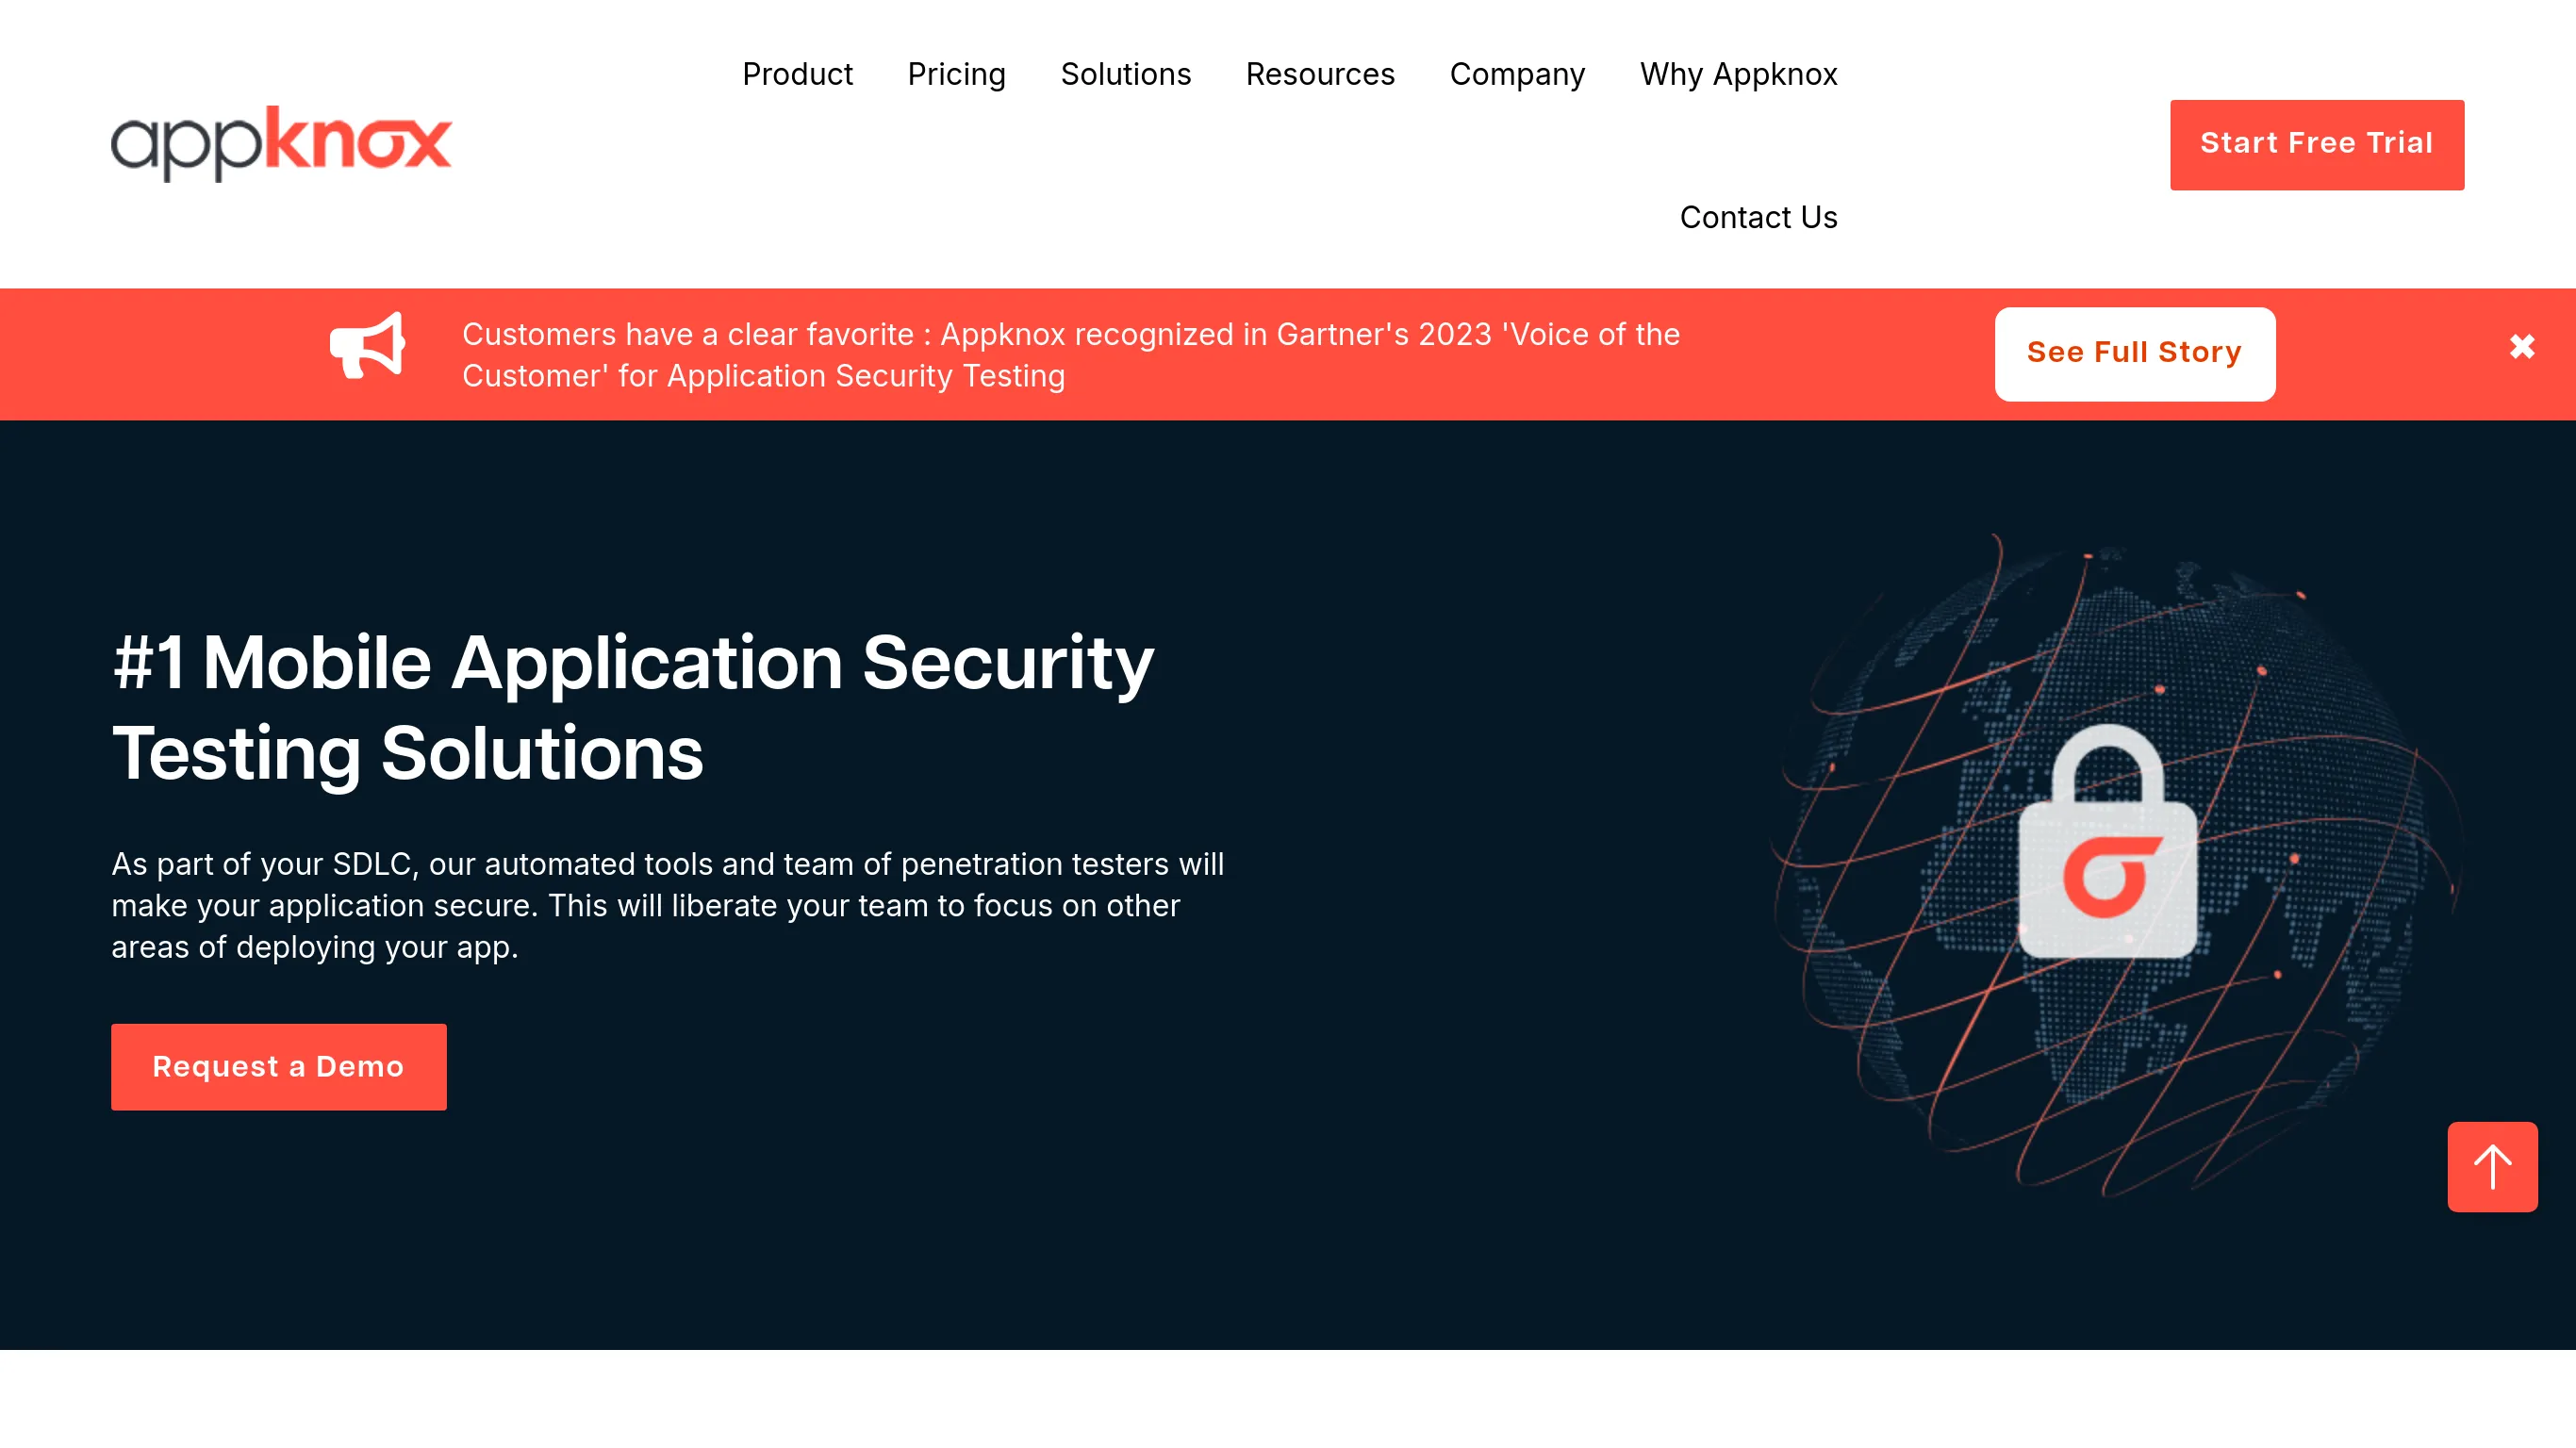Click the Contact Us link

1759,216
